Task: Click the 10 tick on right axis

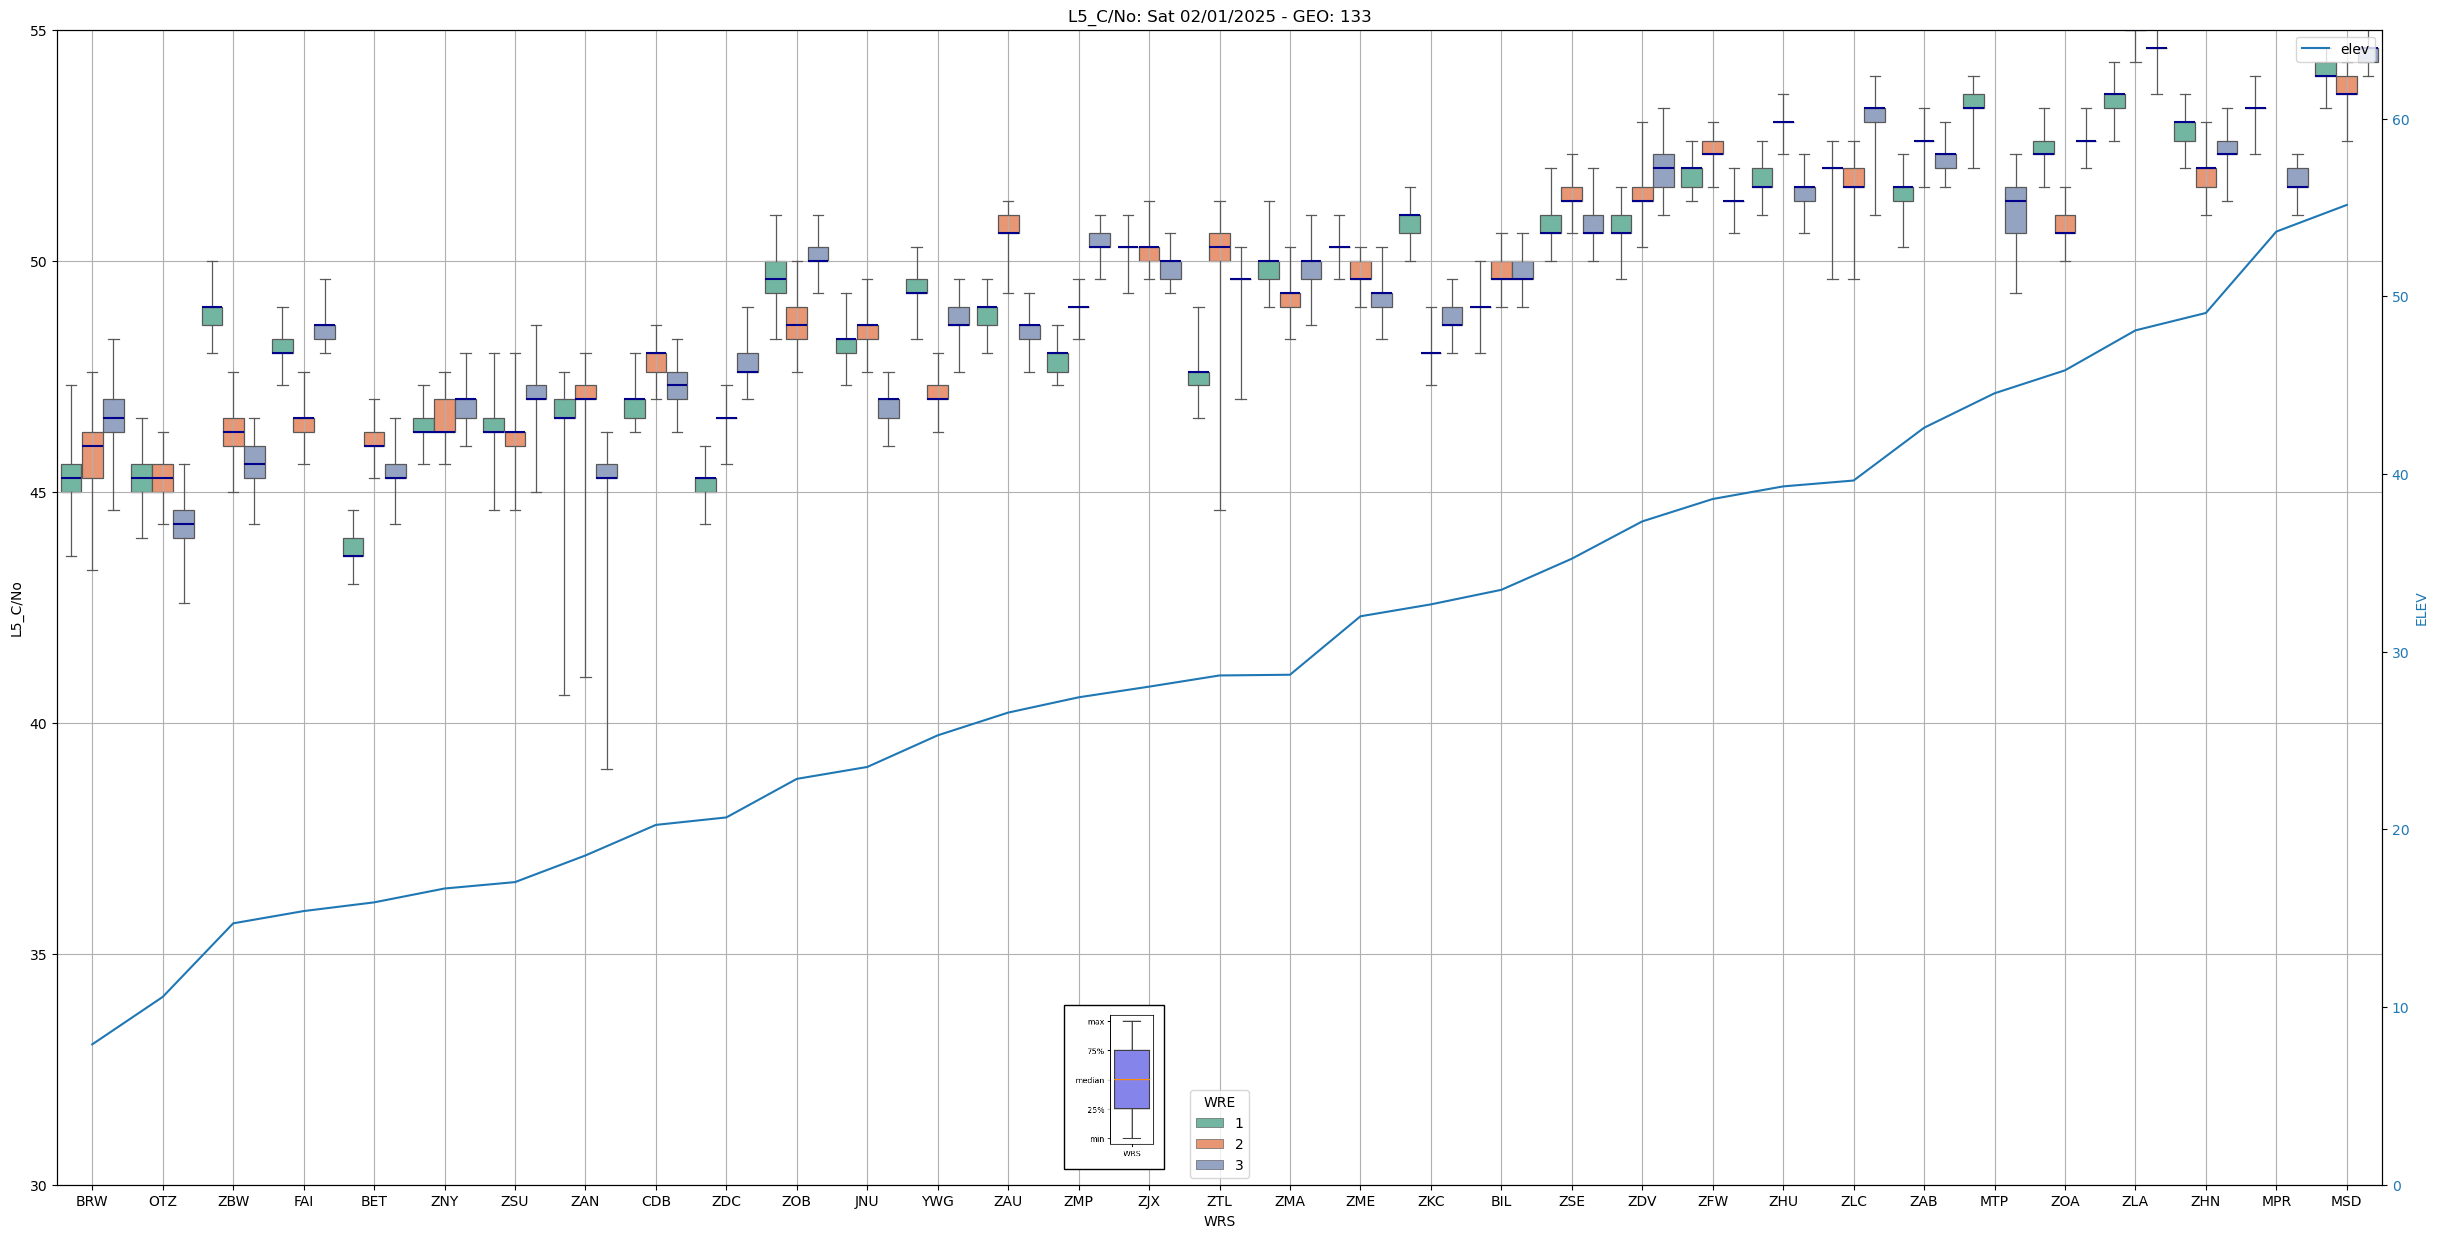Action: point(2400,1008)
